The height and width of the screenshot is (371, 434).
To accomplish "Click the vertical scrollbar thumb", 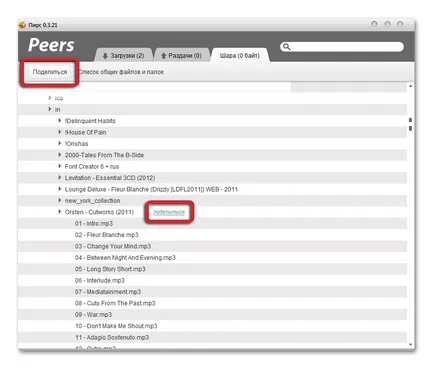I will point(411,124).
